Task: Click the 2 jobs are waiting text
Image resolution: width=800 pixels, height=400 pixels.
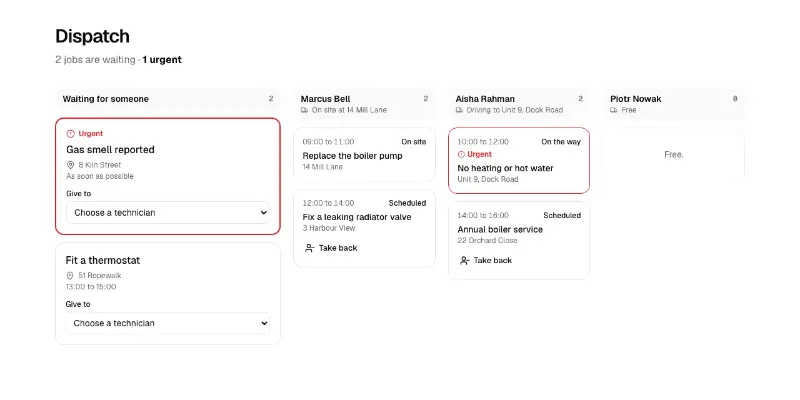Action: 95,60
